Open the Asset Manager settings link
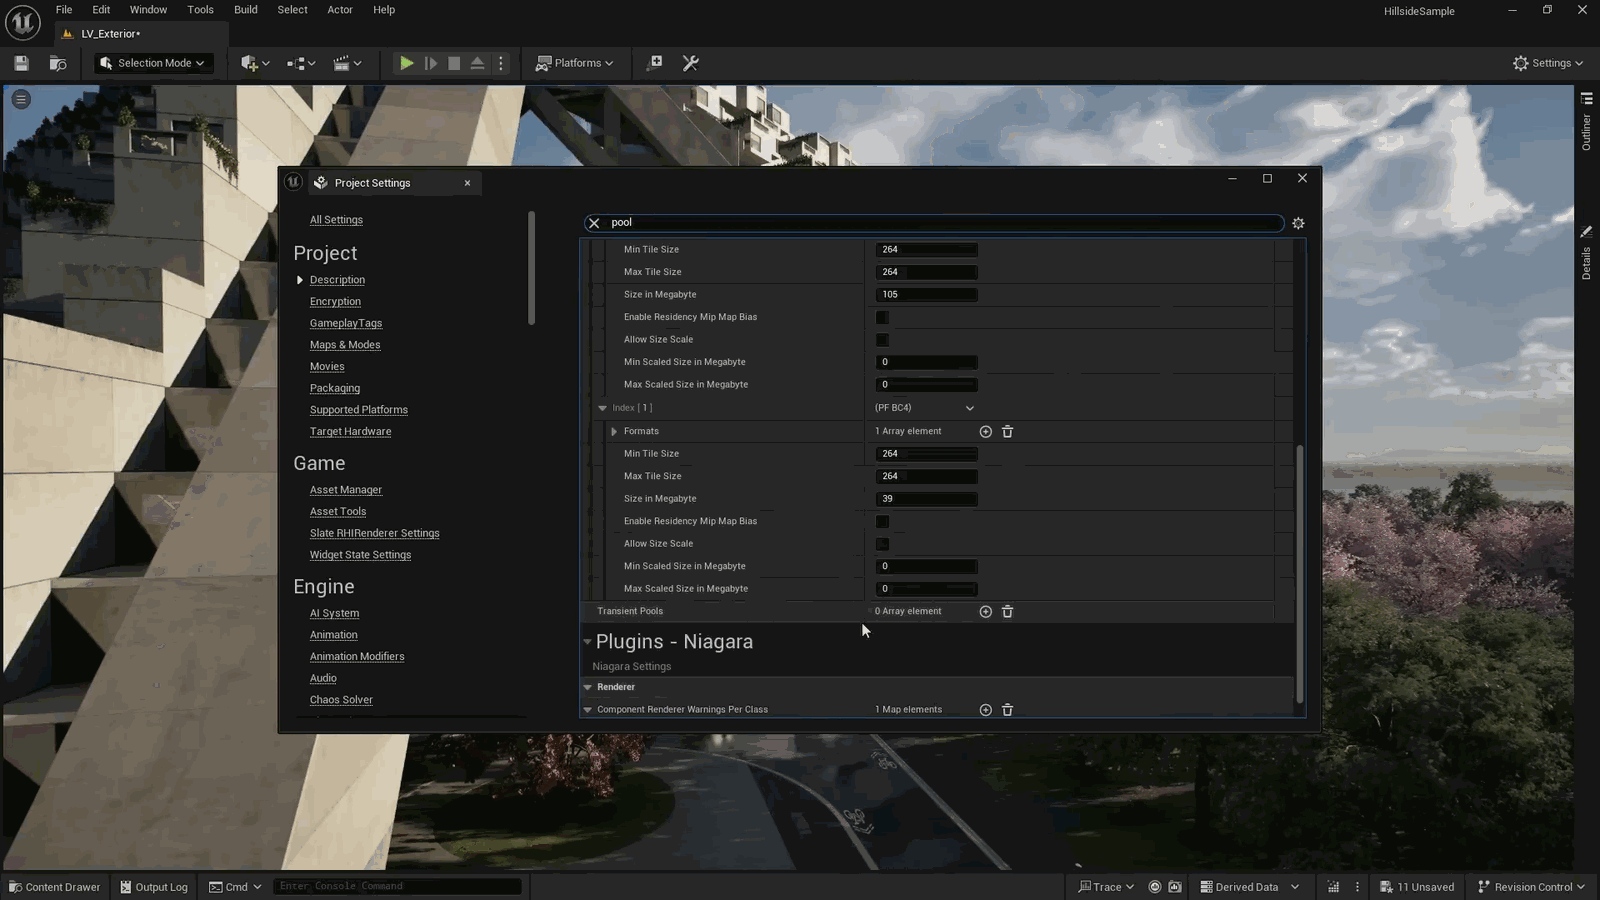1600x900 pixels. [346, 490]
